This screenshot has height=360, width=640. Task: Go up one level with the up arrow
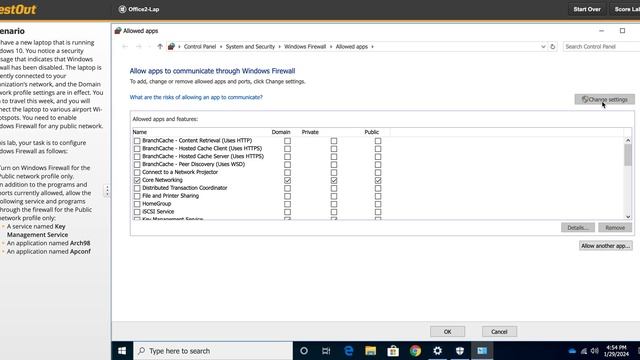pos(160,47)
